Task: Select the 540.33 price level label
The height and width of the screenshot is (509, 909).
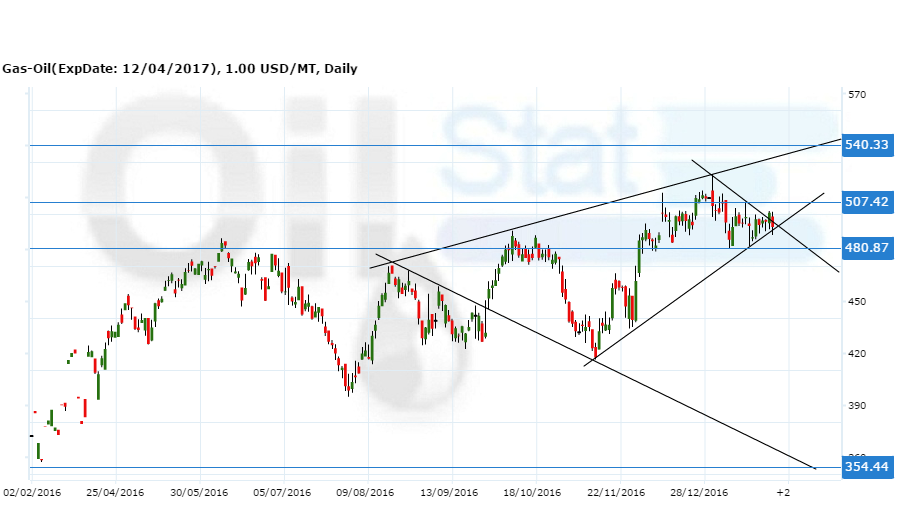Action: tap(866, 145)
